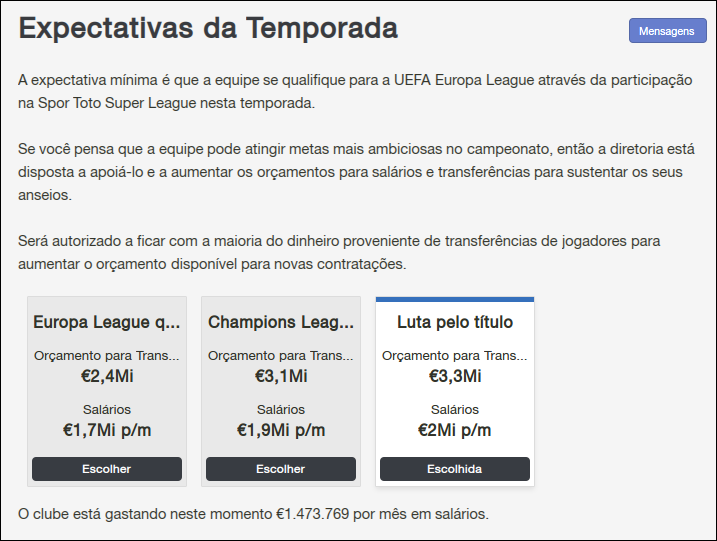Click the €1,7Mi p/m salary figure
The width and height of the screenshot is (717, 541).
(107, 430)
